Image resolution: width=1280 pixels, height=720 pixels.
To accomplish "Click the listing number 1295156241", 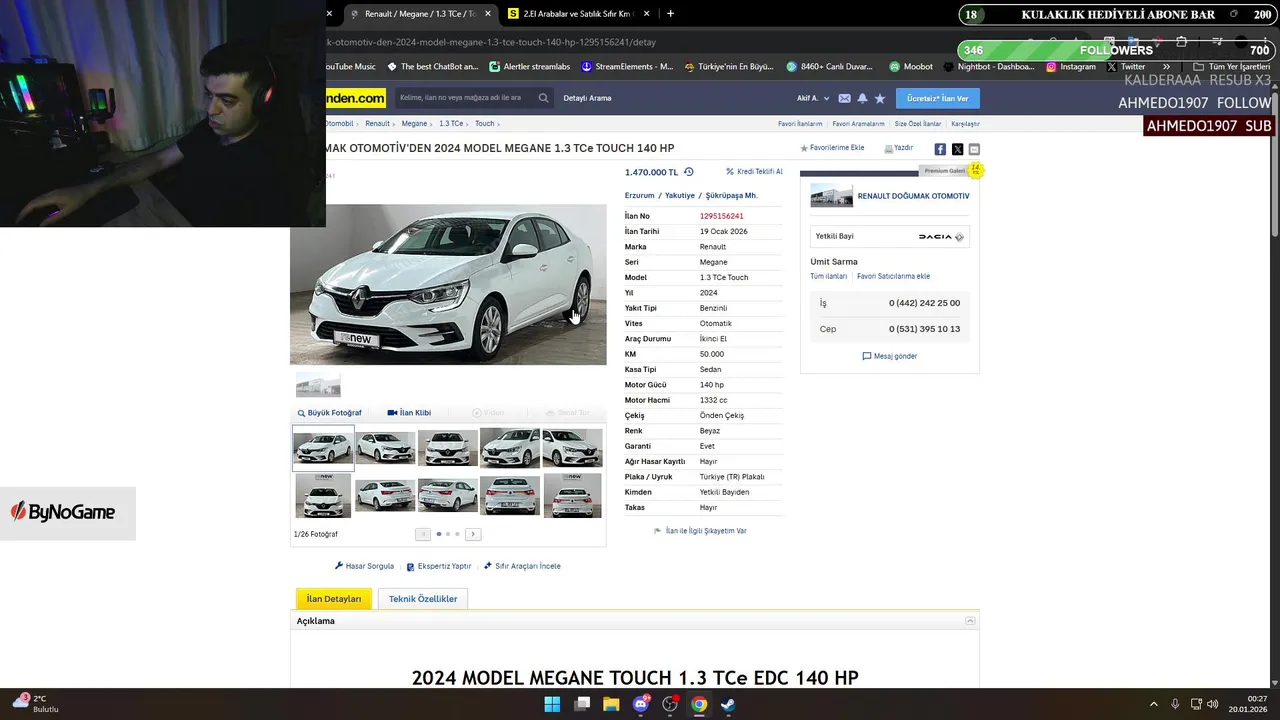I will [x=721, y=216].
